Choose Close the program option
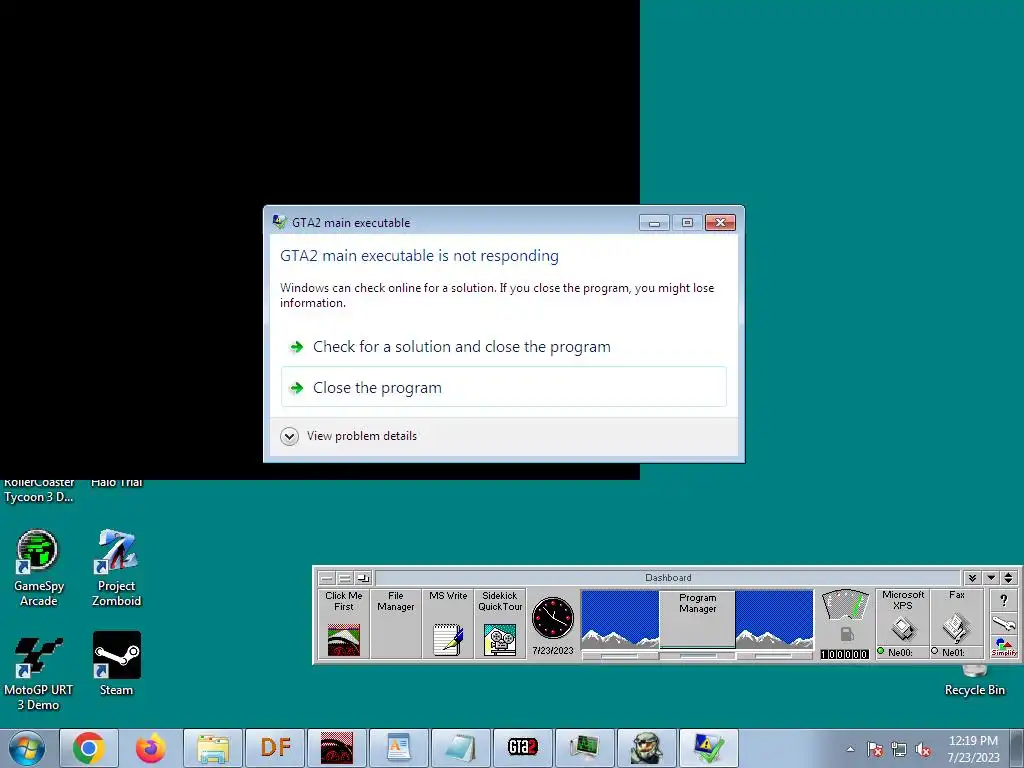The height and width of the screenshot is (768, 1024). [x=504, y=387]
